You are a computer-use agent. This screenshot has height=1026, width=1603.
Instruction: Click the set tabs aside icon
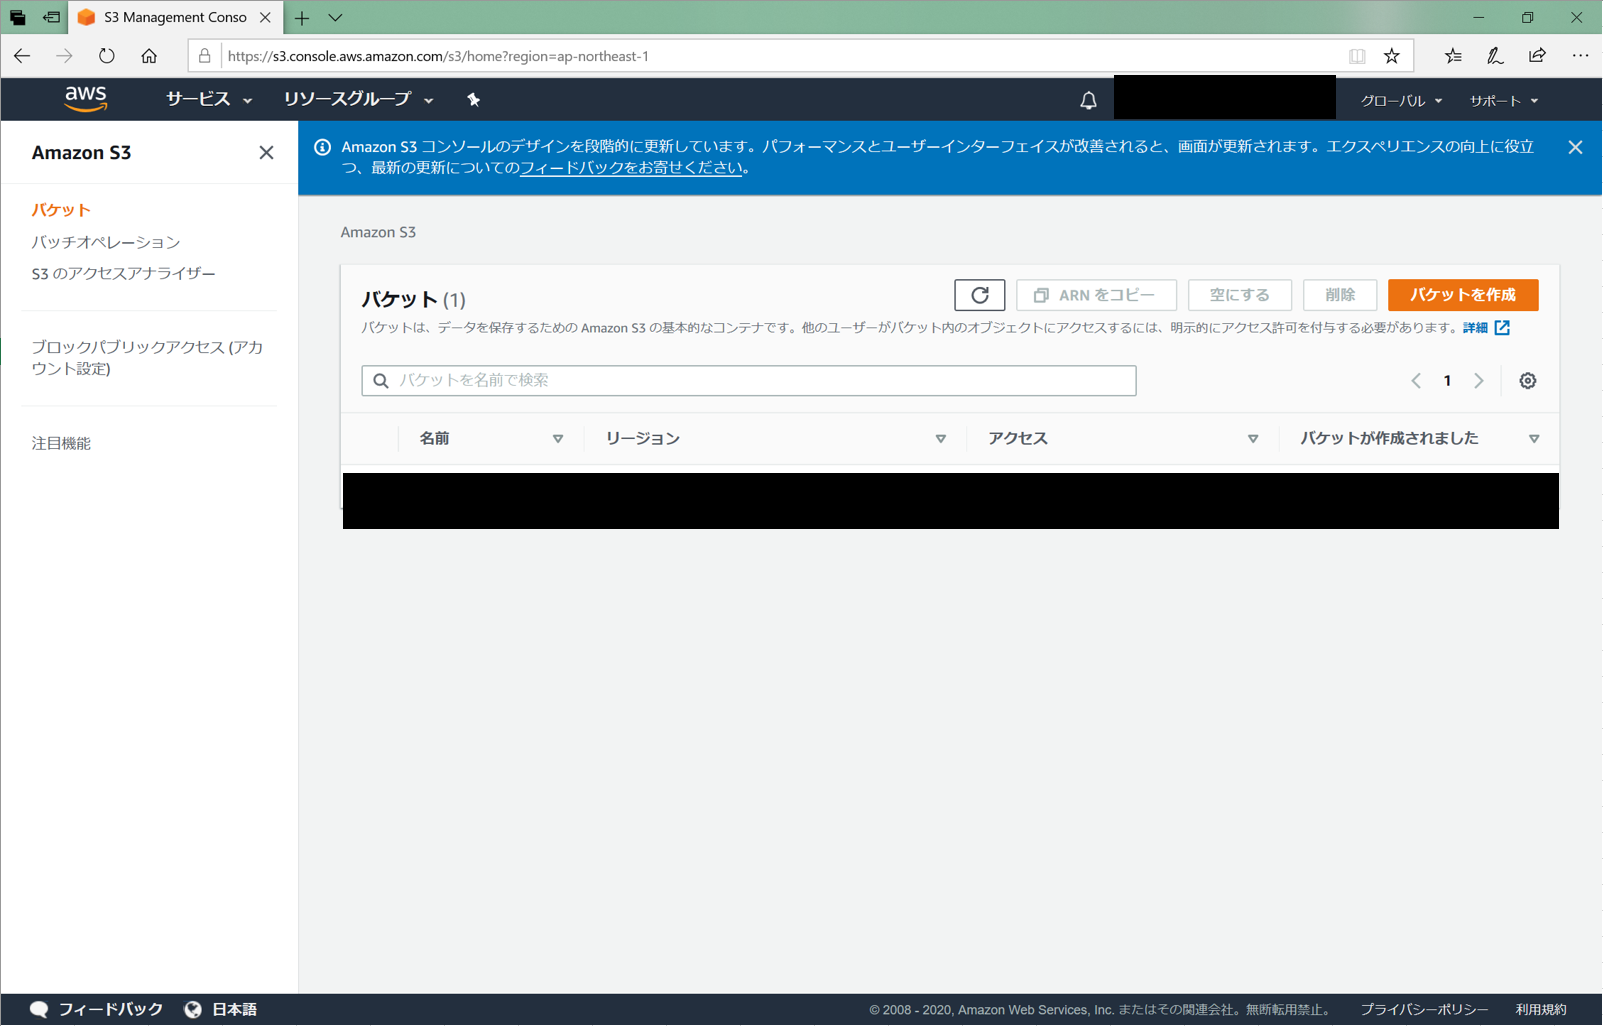pyautogui.click(x=51, y=17)
